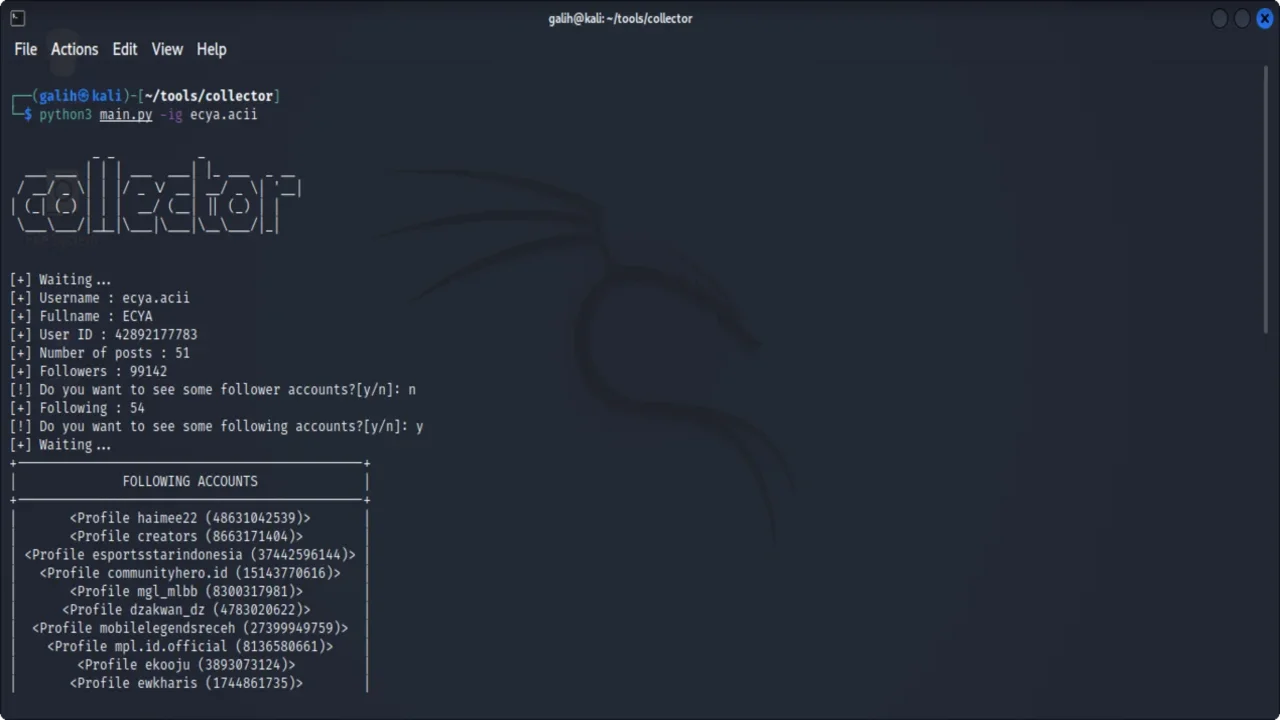Maximize the terminal window
Screen dimensions: 1280x720
click(1242, 19)
